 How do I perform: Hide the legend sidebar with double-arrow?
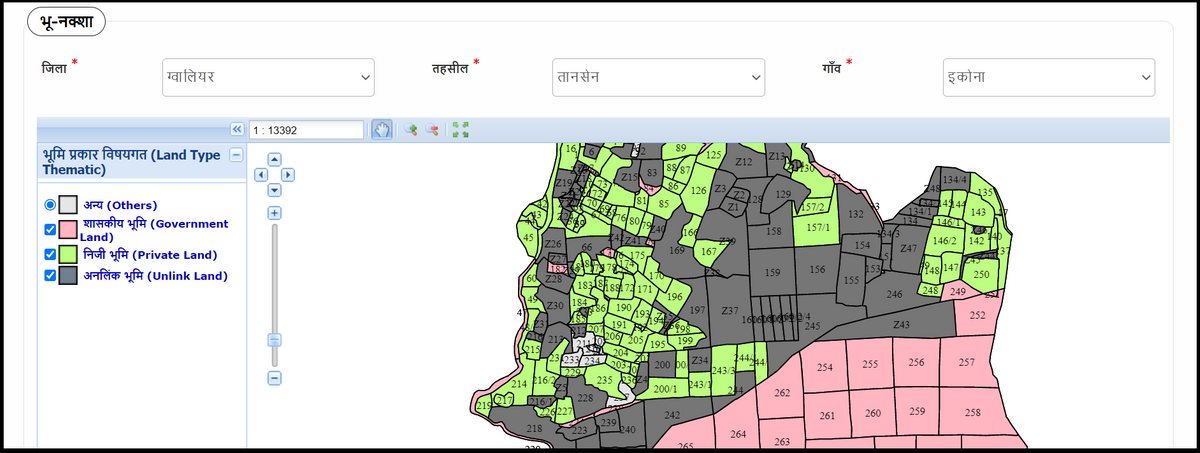237,130
